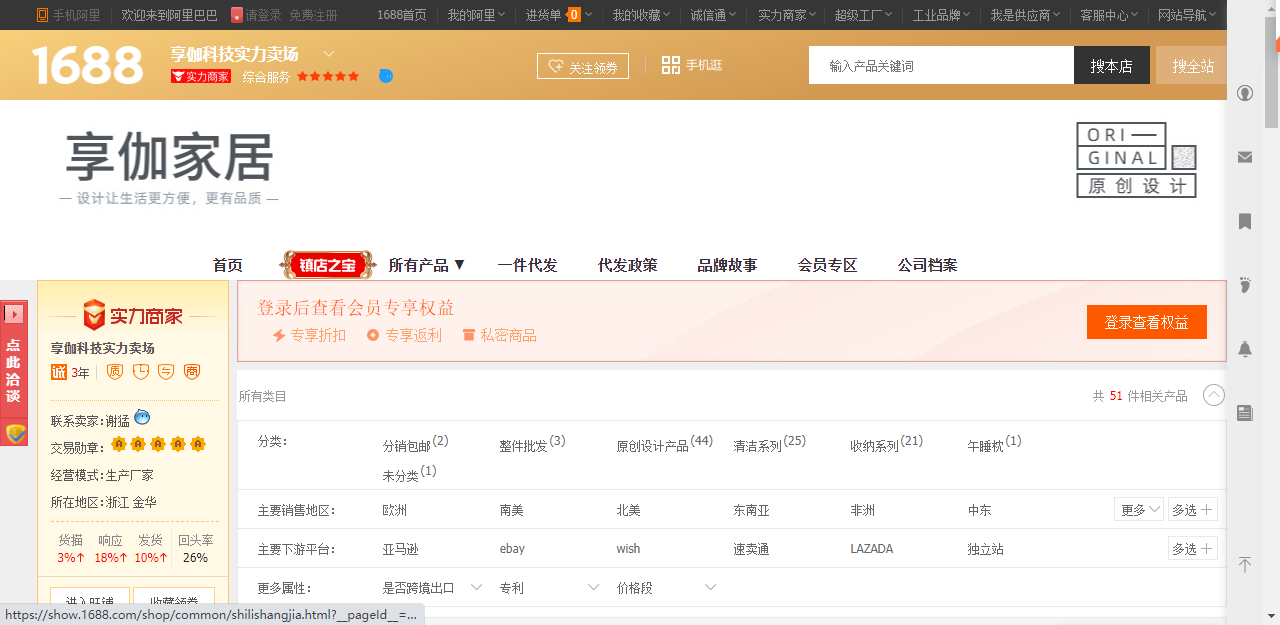Go to the 首页 shop tab
Viewport: 1280px width, 625px height.
pyautogui.click(x=227, y=265)
